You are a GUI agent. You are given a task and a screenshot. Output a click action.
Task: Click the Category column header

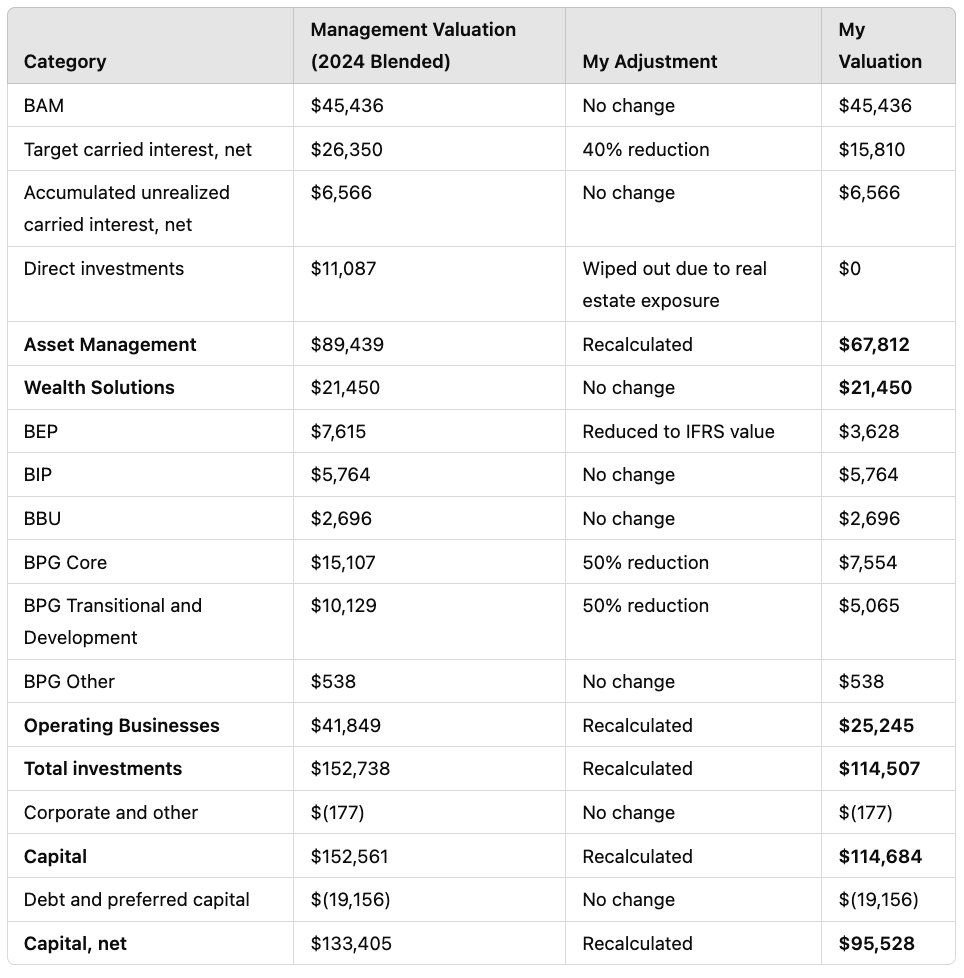click(x=65, y=61)
